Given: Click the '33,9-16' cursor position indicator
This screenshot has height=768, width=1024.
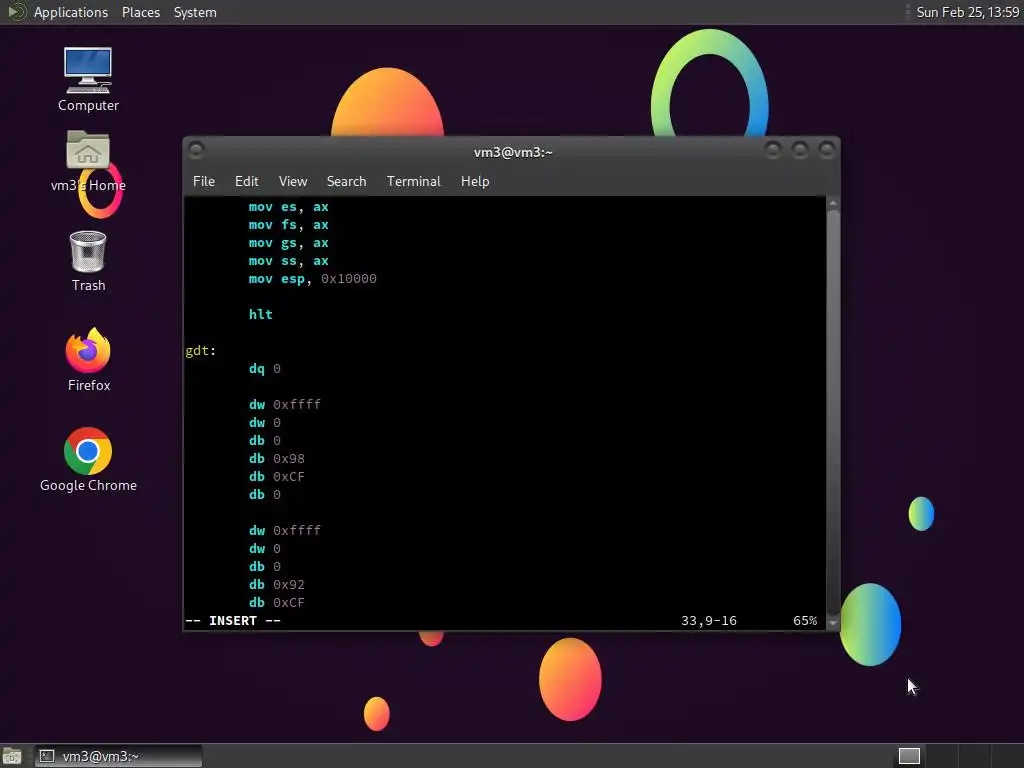Looking at the screenshot, I should tap(709, 620).
